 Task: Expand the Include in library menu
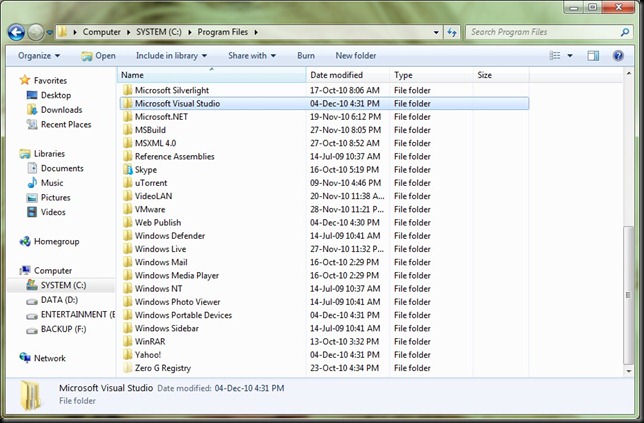pos(171,55)
